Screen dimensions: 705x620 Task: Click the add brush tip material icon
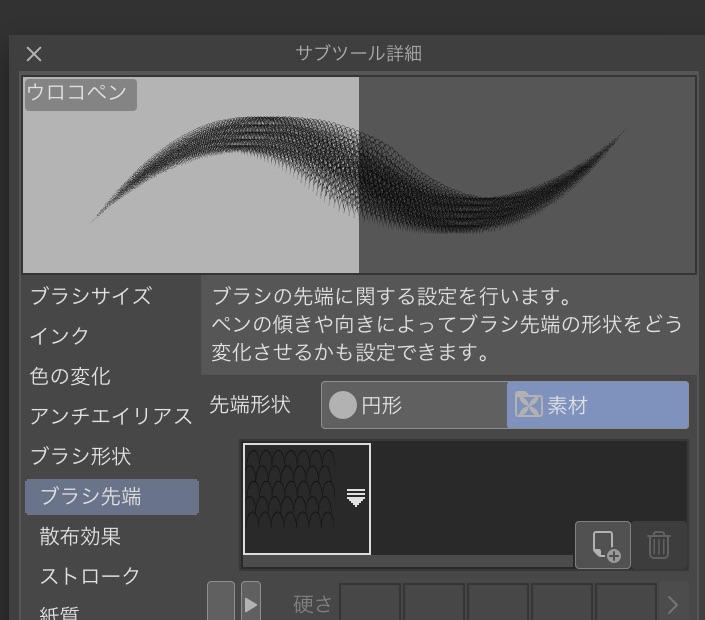pyautogui.click(x=603, y=545)
